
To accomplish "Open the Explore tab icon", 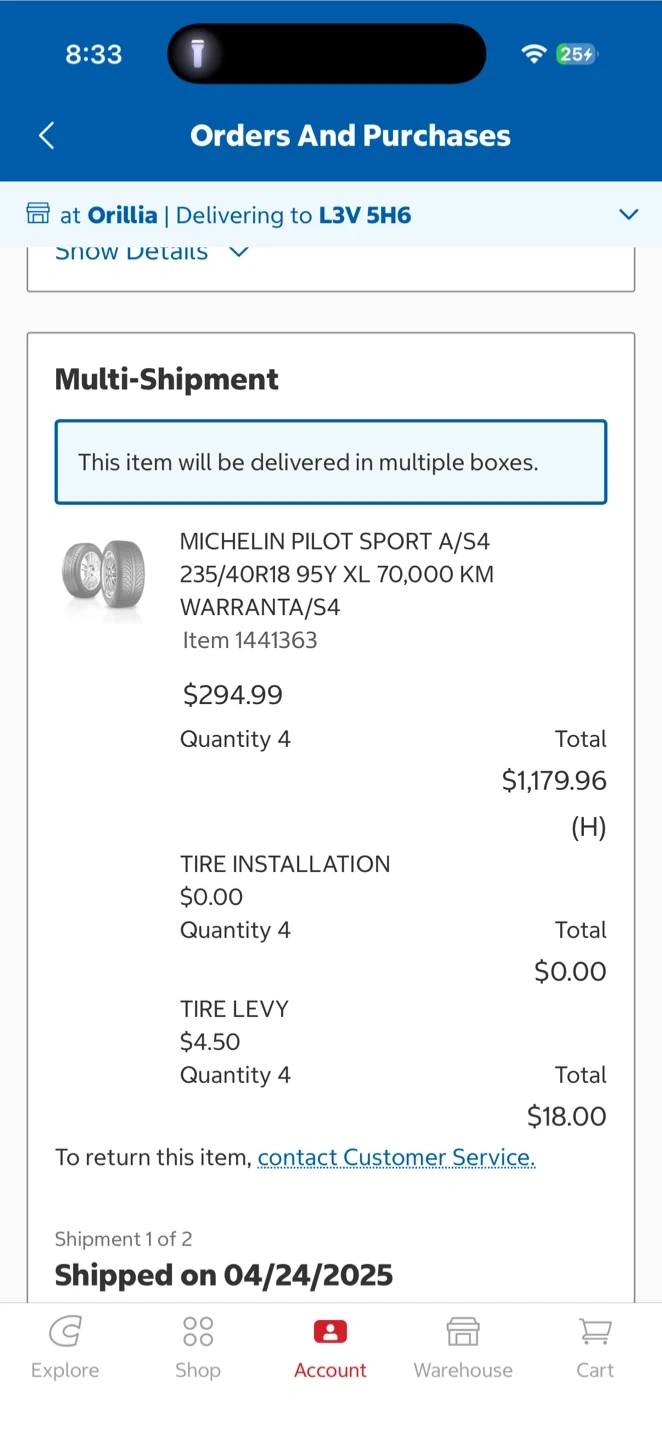I will [x=65, y=1332].
